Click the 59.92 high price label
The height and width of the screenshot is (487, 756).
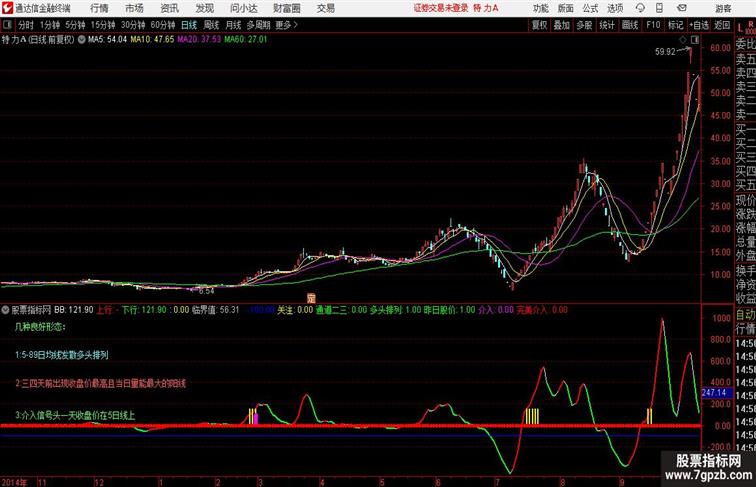point(665,52)
